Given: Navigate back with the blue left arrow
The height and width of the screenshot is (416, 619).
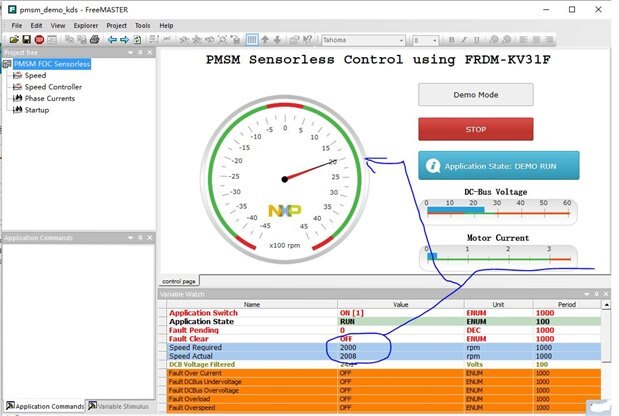Looking at the screenshot, I should (112, 39).
